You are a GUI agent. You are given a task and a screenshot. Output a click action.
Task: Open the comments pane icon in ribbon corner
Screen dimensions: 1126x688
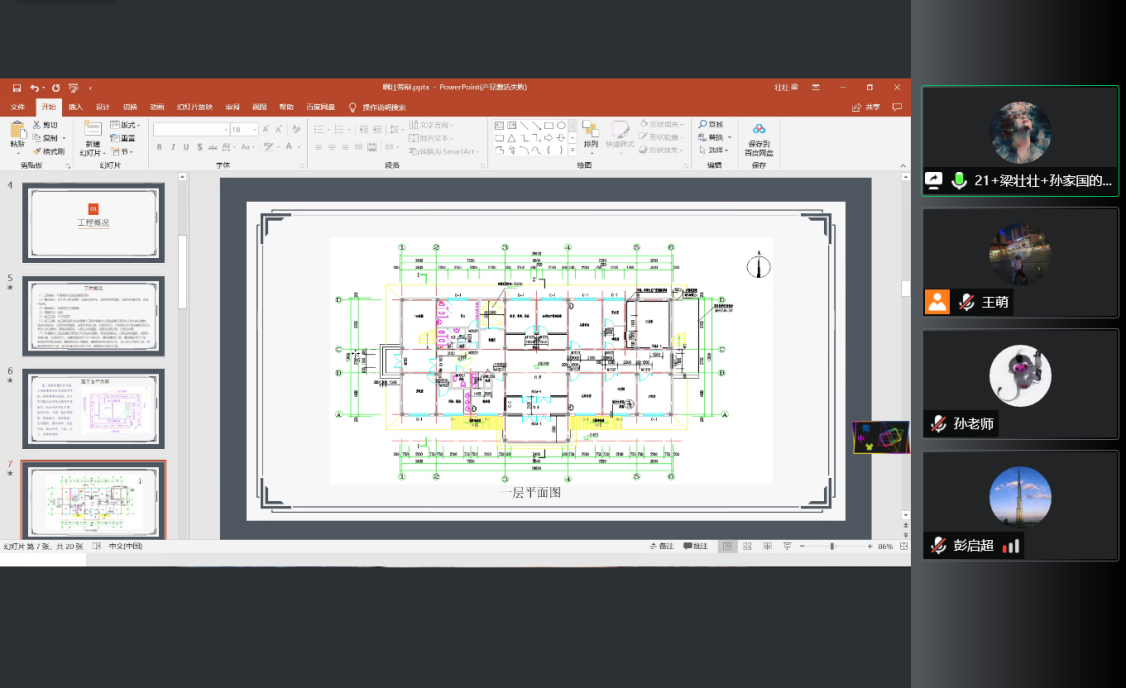[x=897, y=107]
